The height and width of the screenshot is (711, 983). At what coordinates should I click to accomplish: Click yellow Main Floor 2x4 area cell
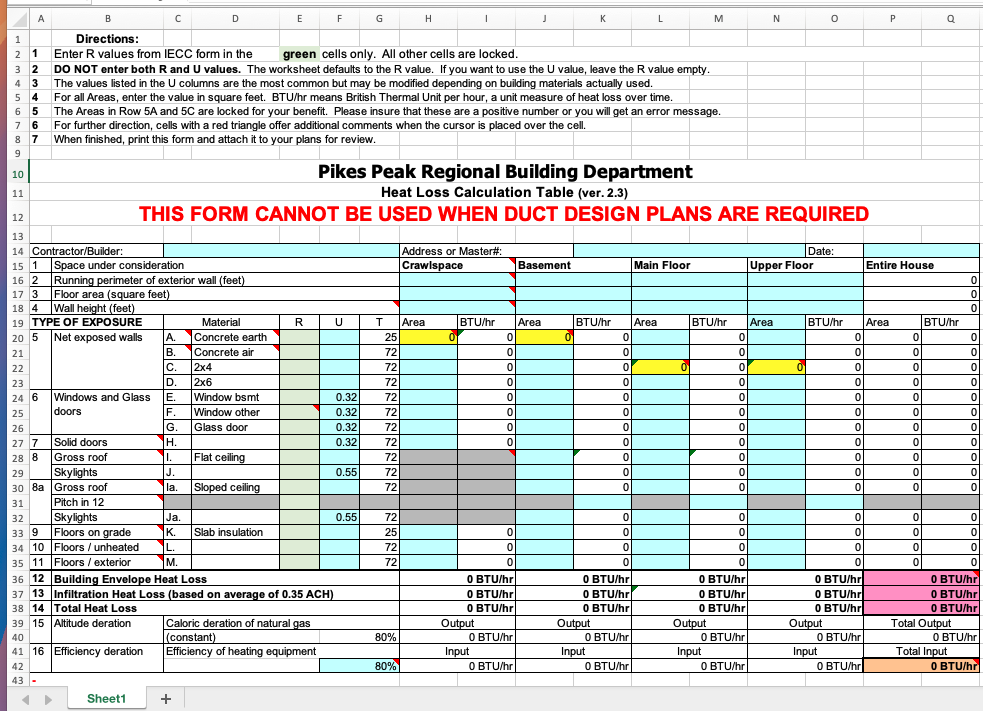point(660,367)
